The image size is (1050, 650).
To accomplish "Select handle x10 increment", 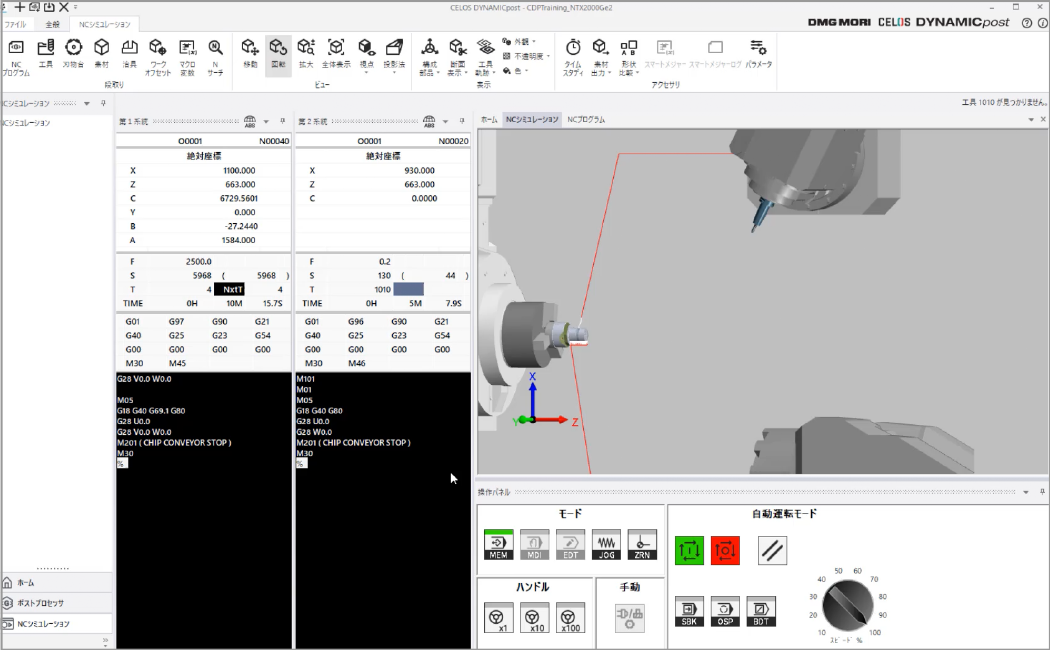I will (534, 618).
